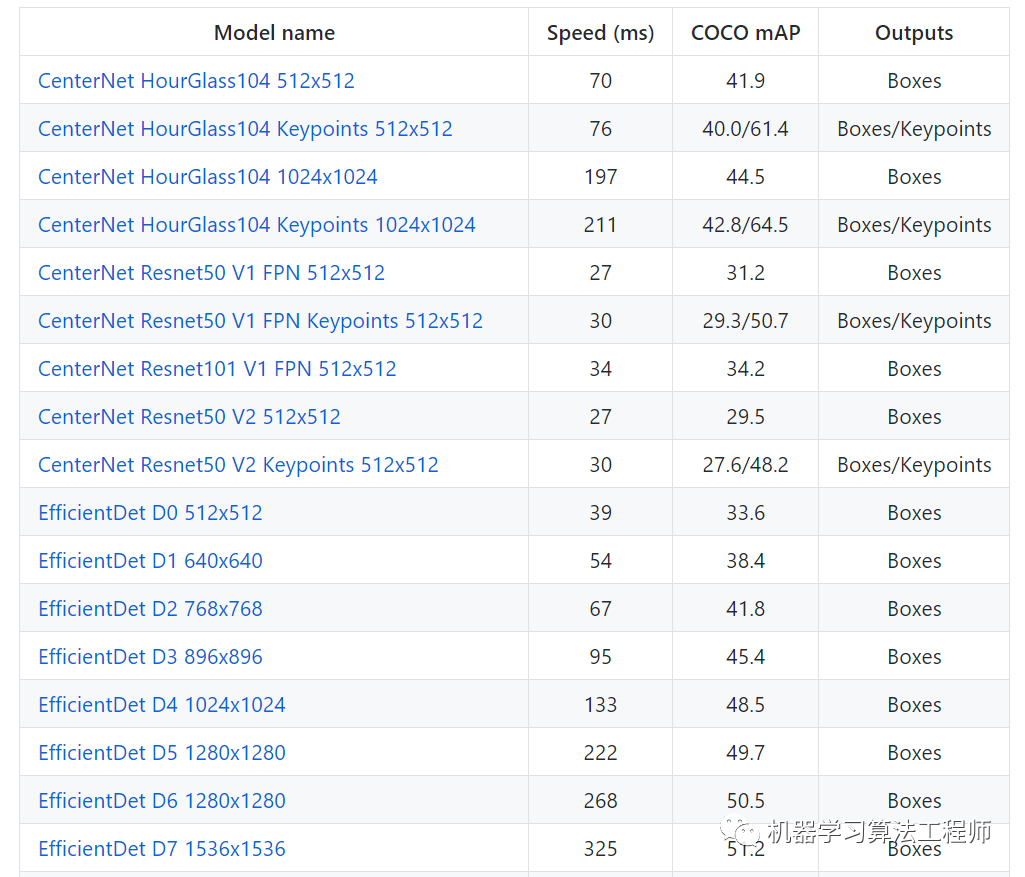Select the EfficientDet D2 768x768 link
Viewport: 1025px width, 877px height.
point(150,609)
